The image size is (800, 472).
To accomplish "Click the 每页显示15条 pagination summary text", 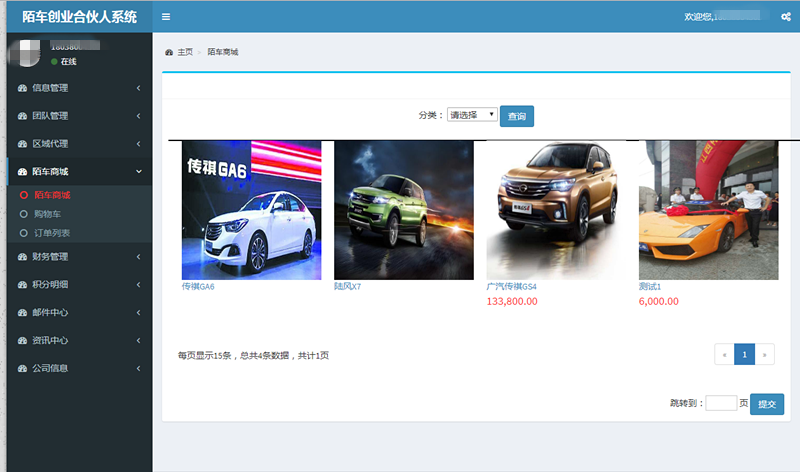I will click(x=253, y=356).
